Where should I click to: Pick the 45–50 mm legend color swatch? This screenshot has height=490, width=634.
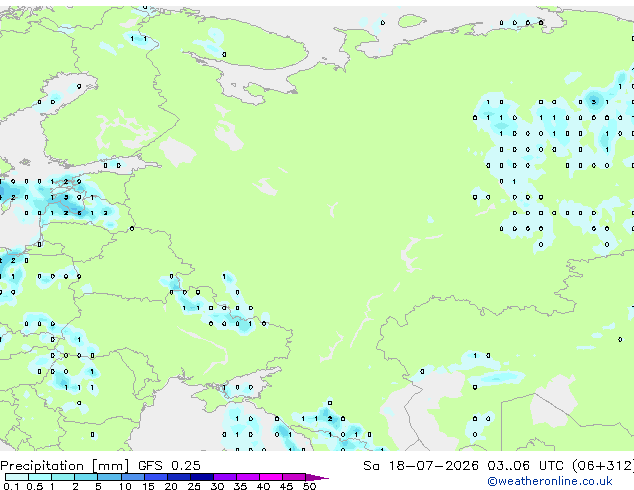point(294,477)
